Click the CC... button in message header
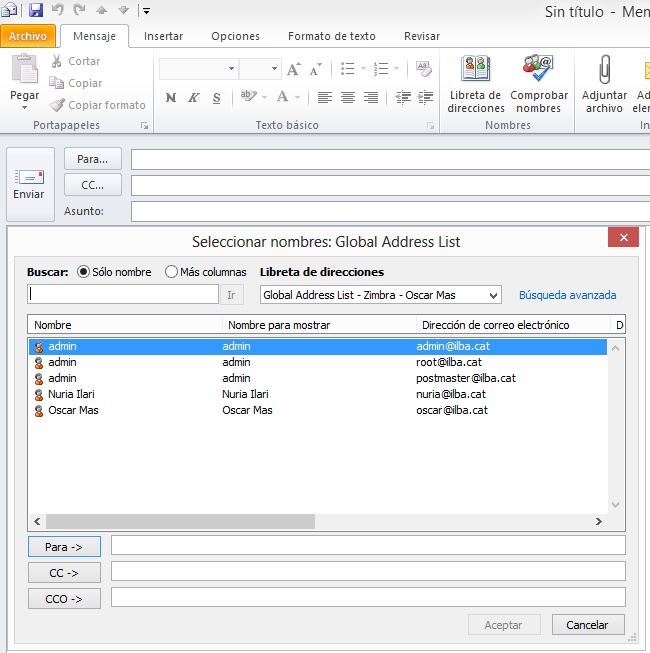This screenshot has width=650, height=653. 93,185
